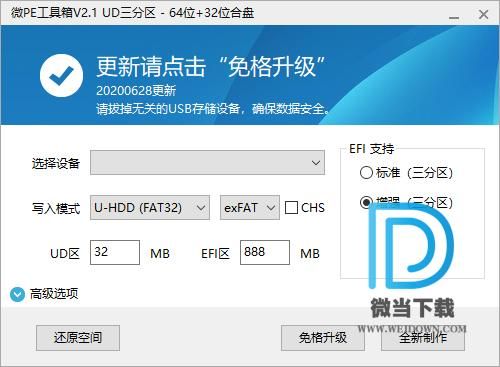Close the 微PE工具箱 window

tap(483, 14)
